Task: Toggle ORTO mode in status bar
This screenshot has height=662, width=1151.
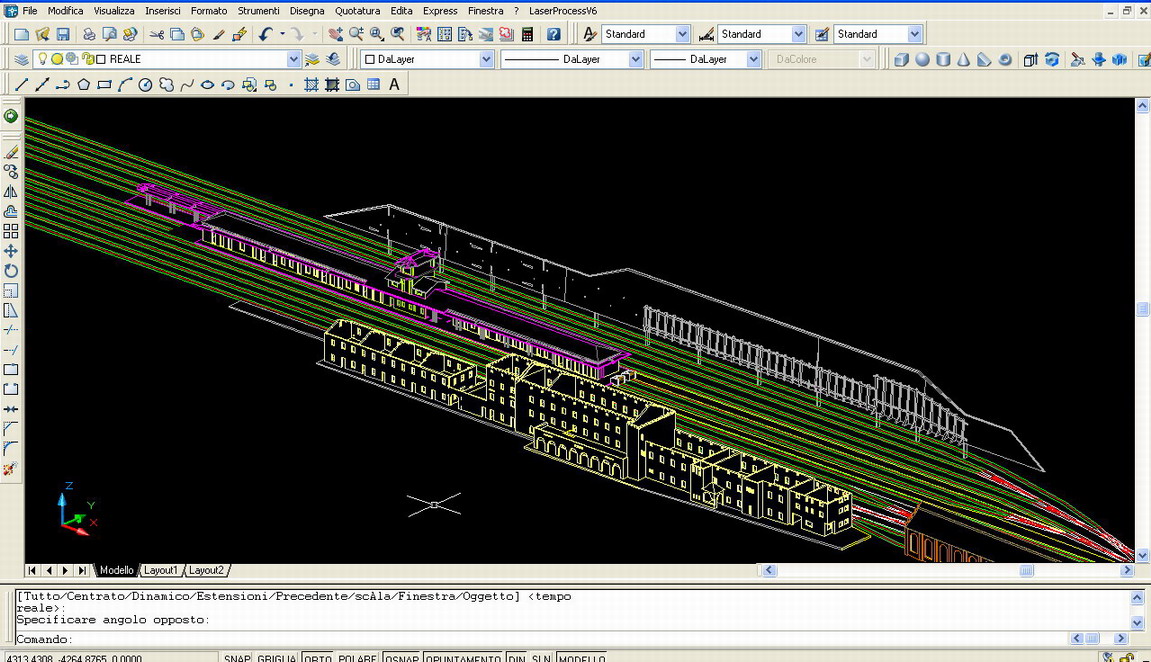Action: pyautogui.click(x=317, y=658)
